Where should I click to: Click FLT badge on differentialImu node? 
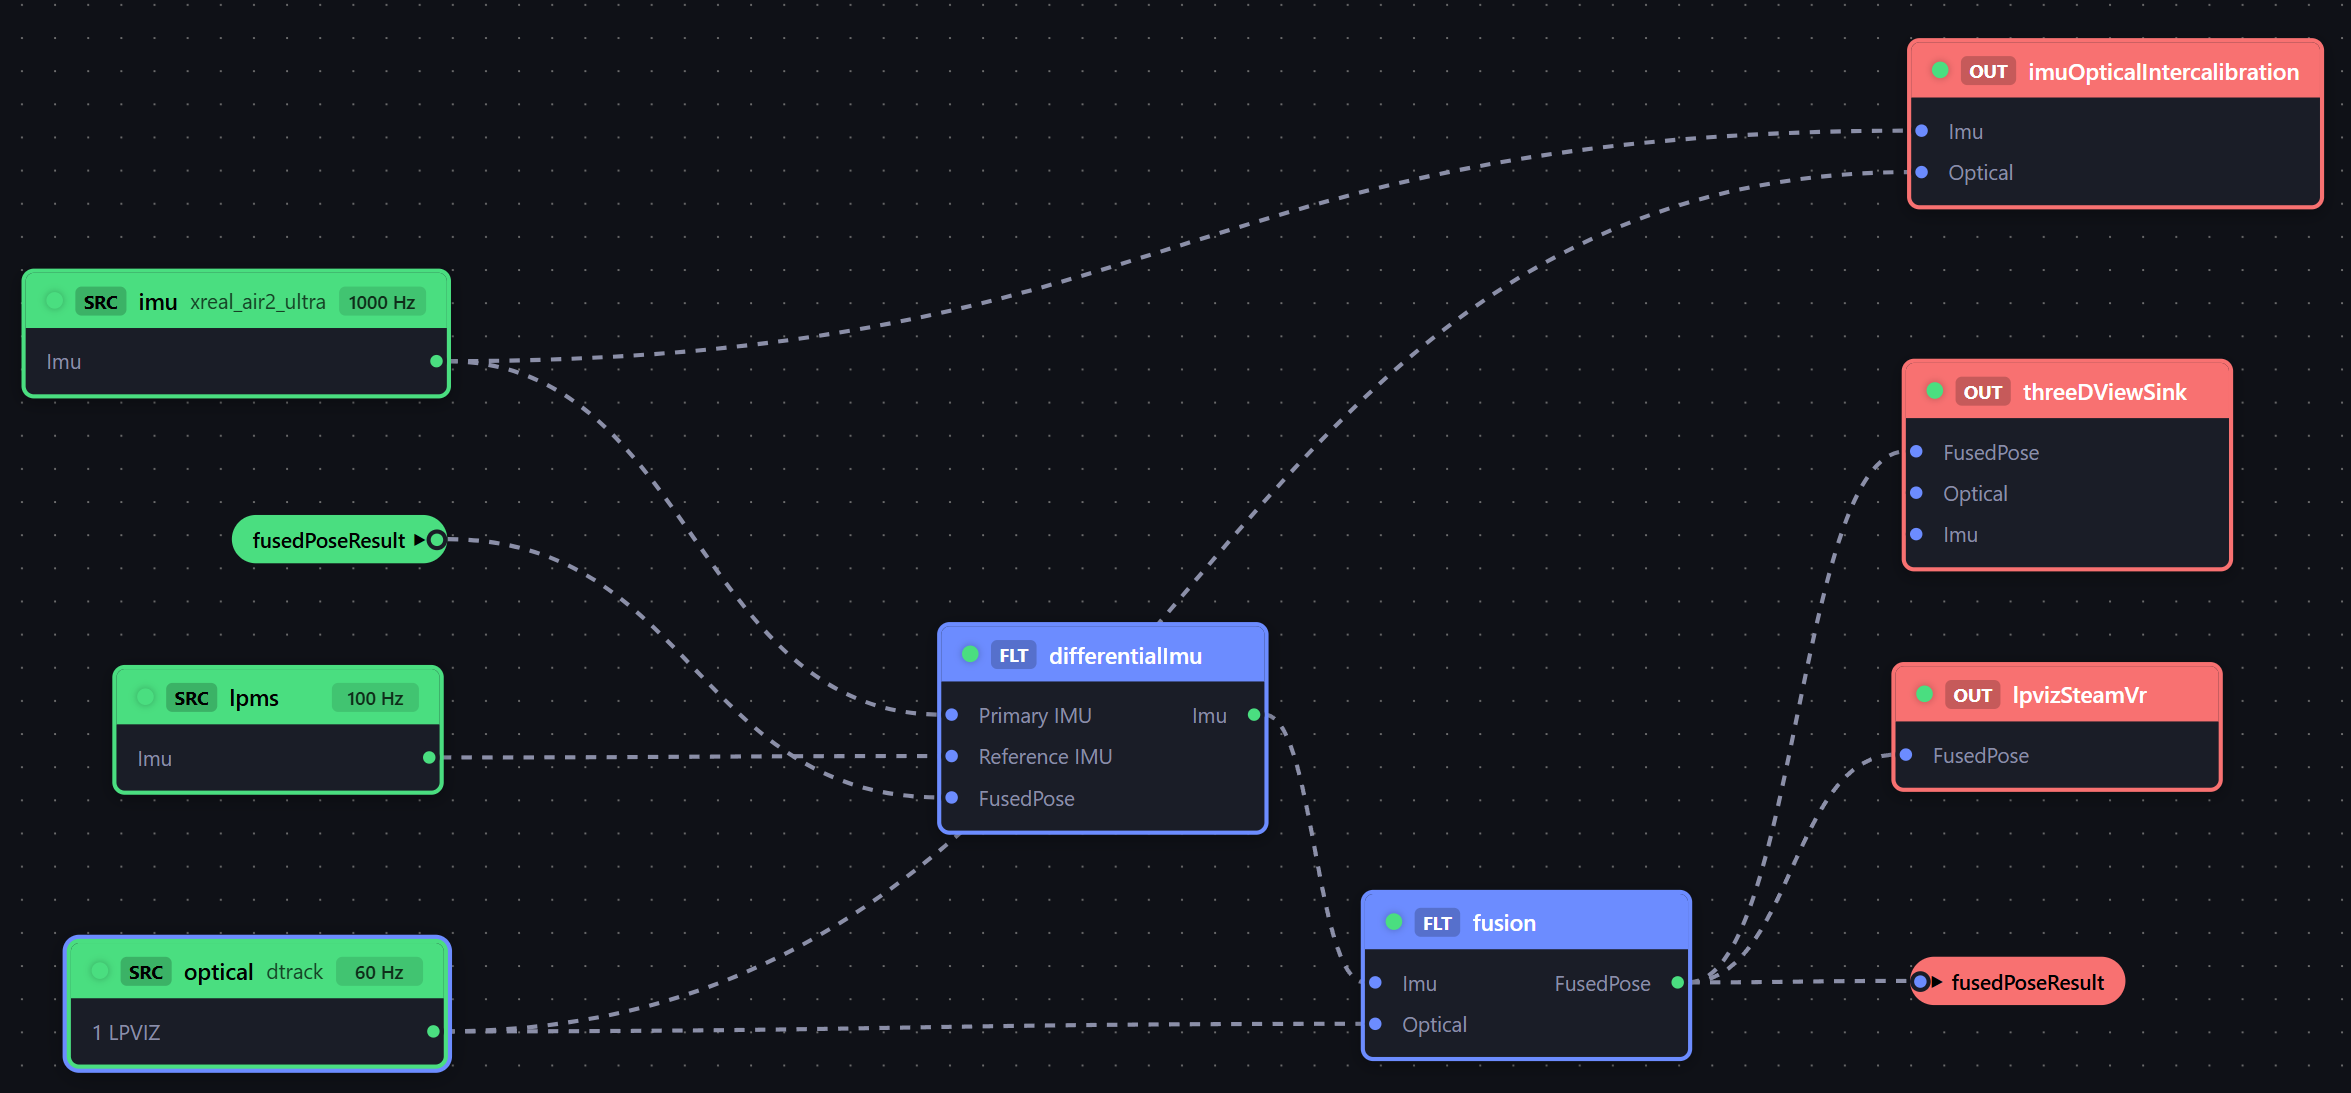[1014, 656]
